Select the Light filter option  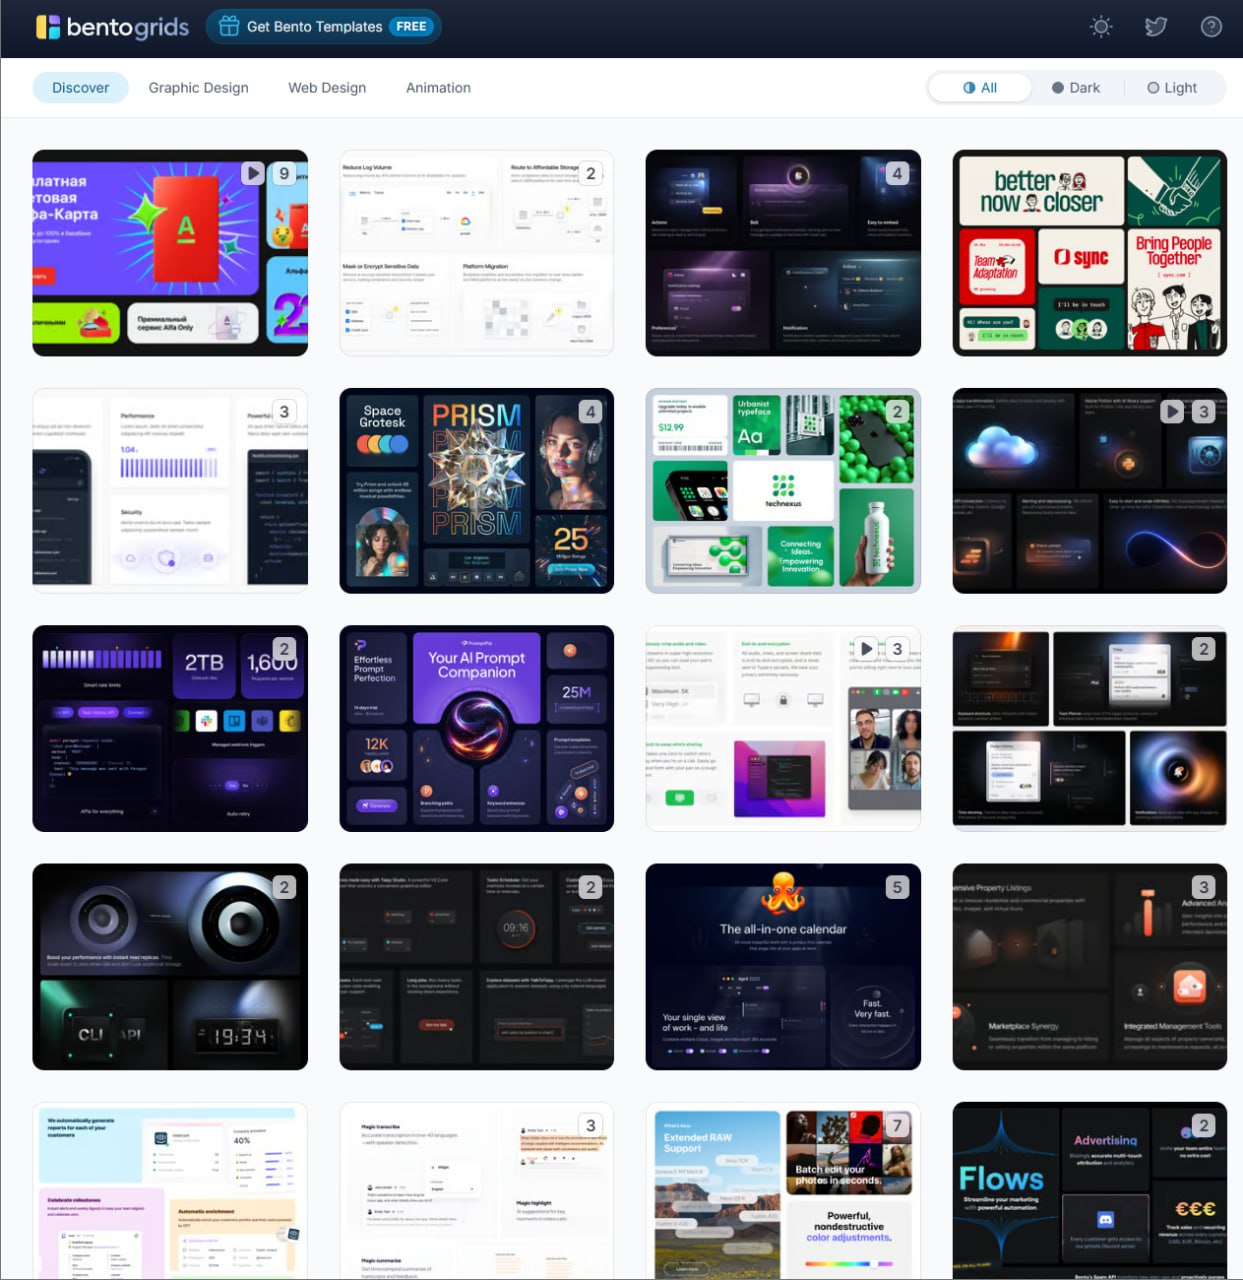pos(1172,88)
